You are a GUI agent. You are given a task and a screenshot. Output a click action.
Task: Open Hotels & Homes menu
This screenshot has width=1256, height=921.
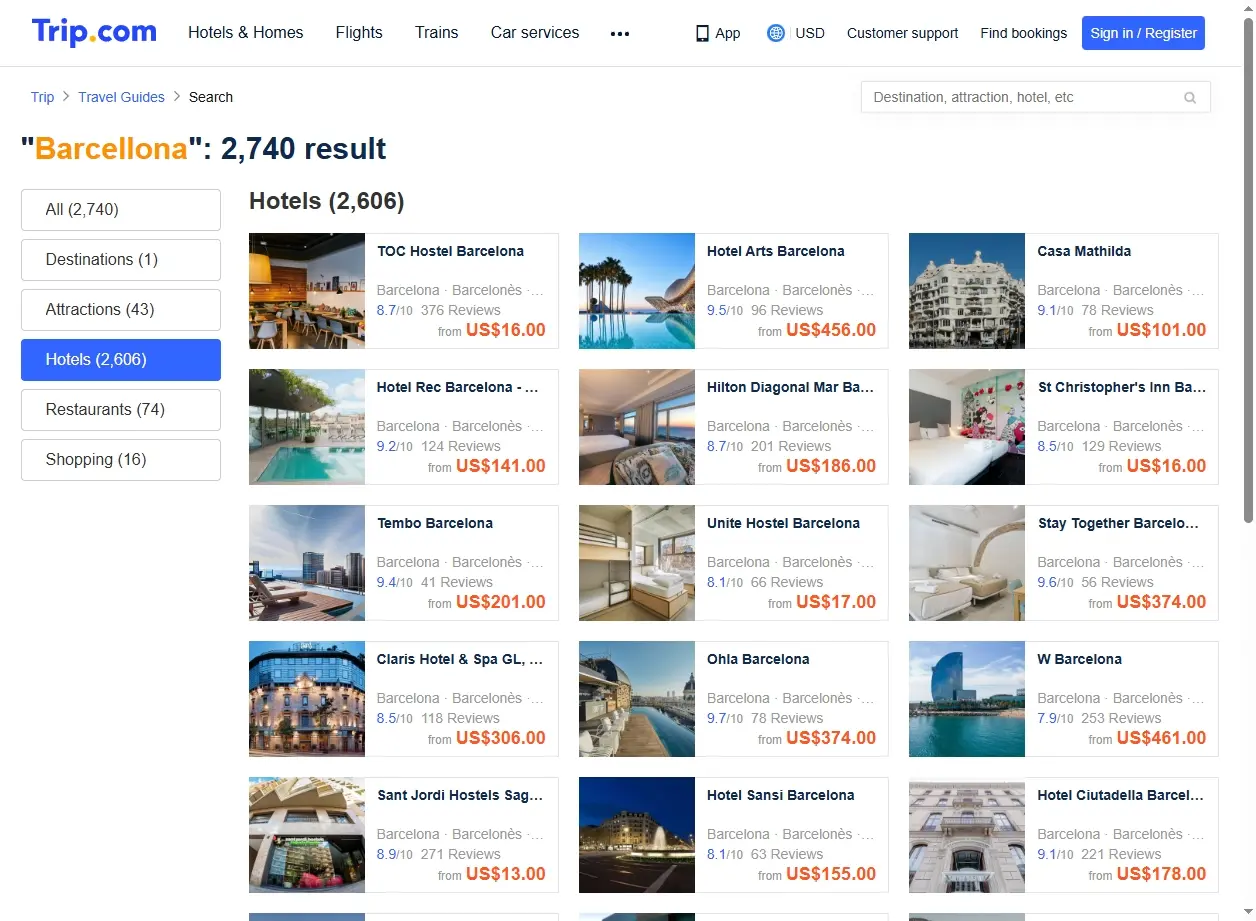(246, 33)
